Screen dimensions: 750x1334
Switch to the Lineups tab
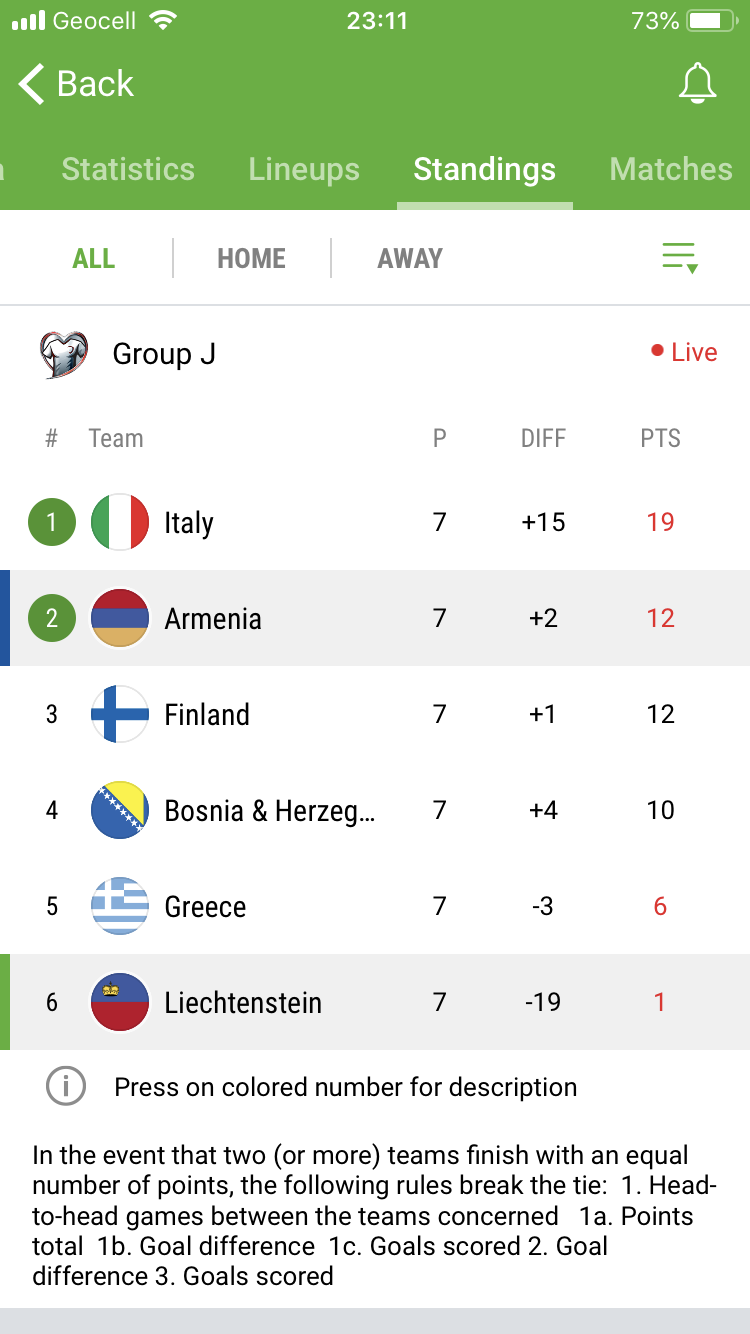304,169
